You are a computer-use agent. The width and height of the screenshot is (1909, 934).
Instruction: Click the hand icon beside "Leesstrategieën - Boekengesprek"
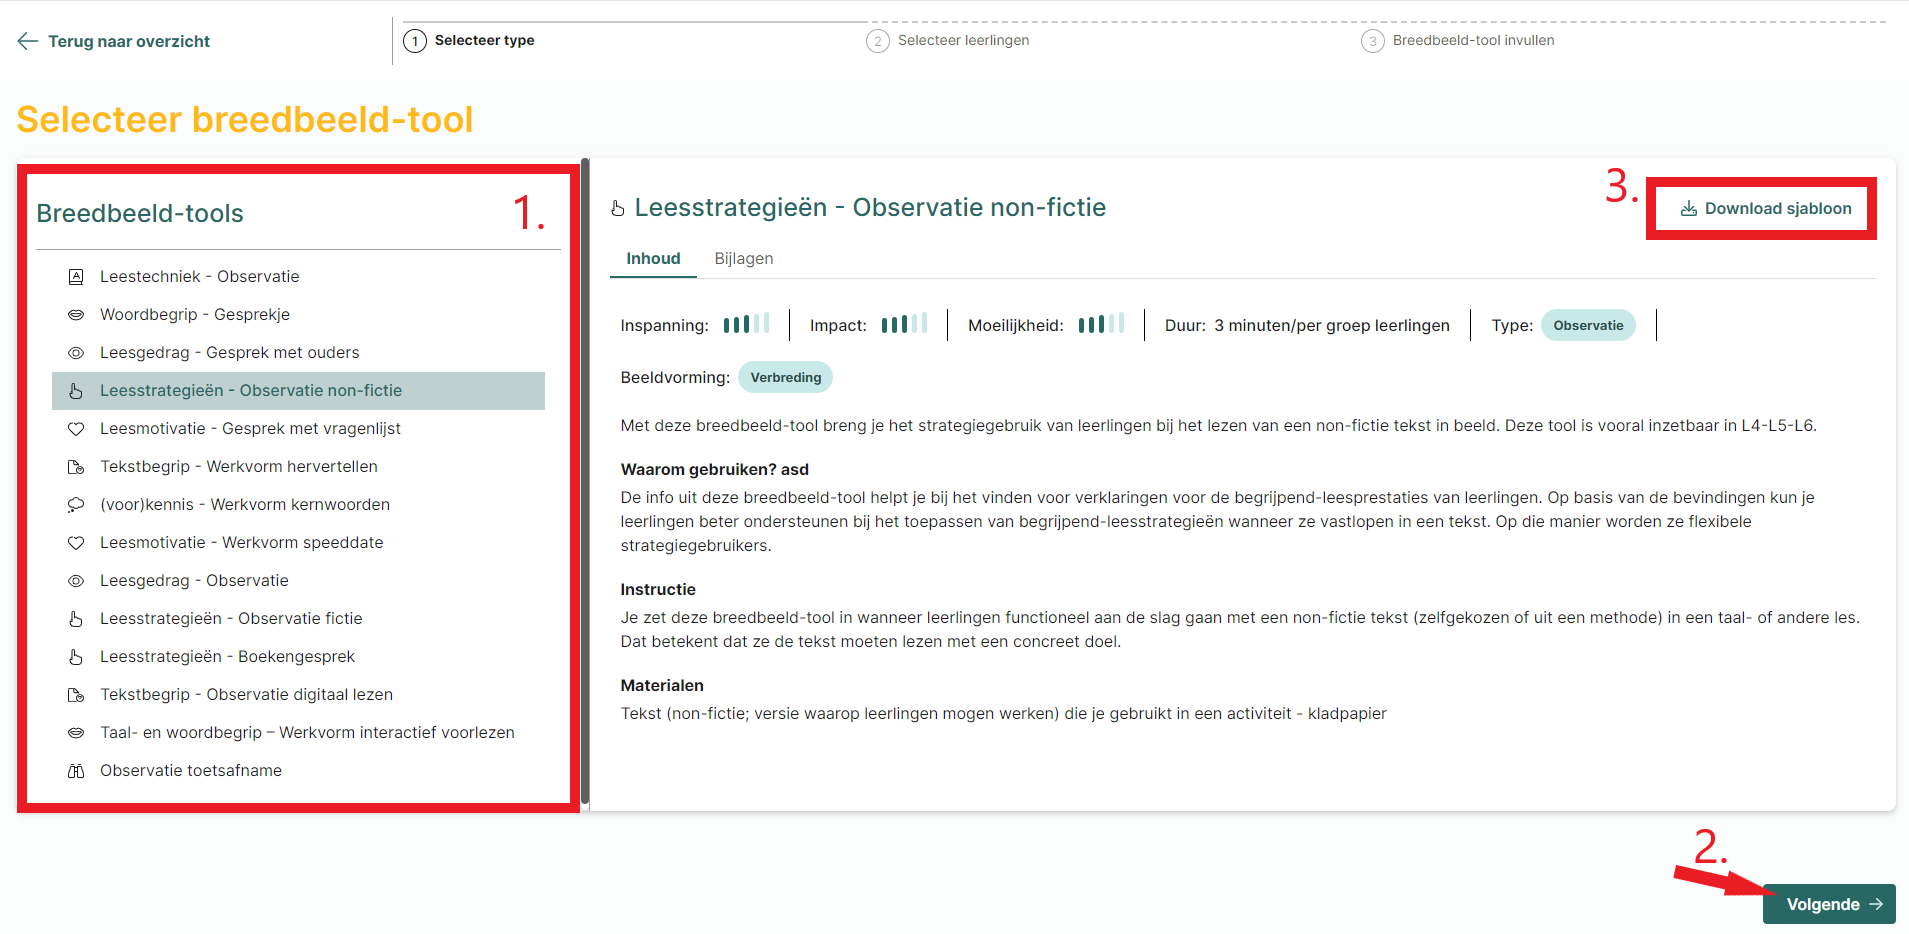(x=77, y=656)
